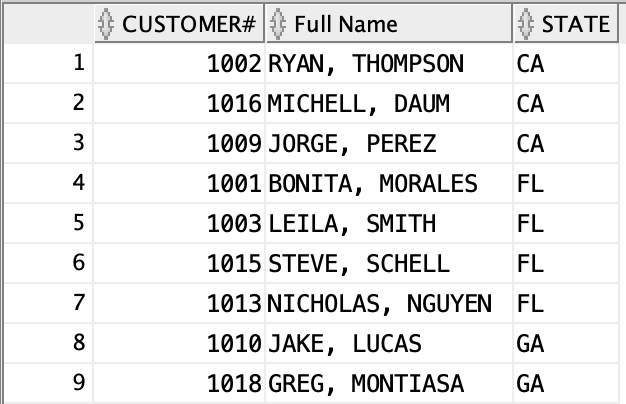Click customer number 1009 cell
Viewport: 626px width, 404px height.
point(234,143)
